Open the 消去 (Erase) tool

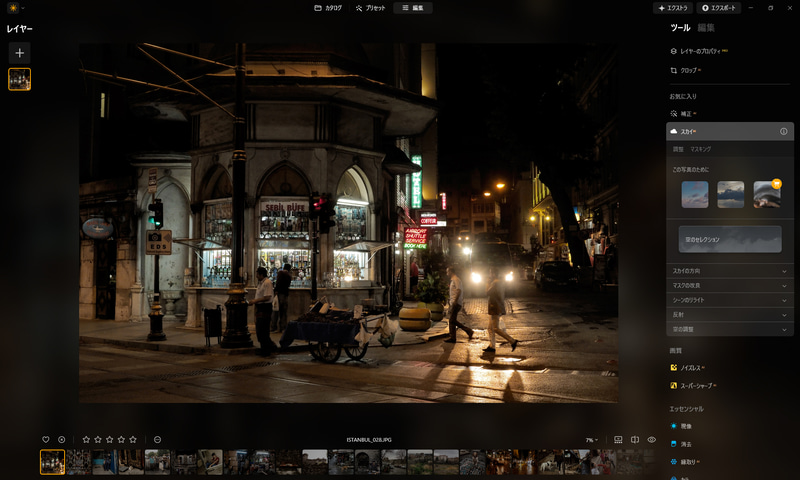[x=685, y=444]
